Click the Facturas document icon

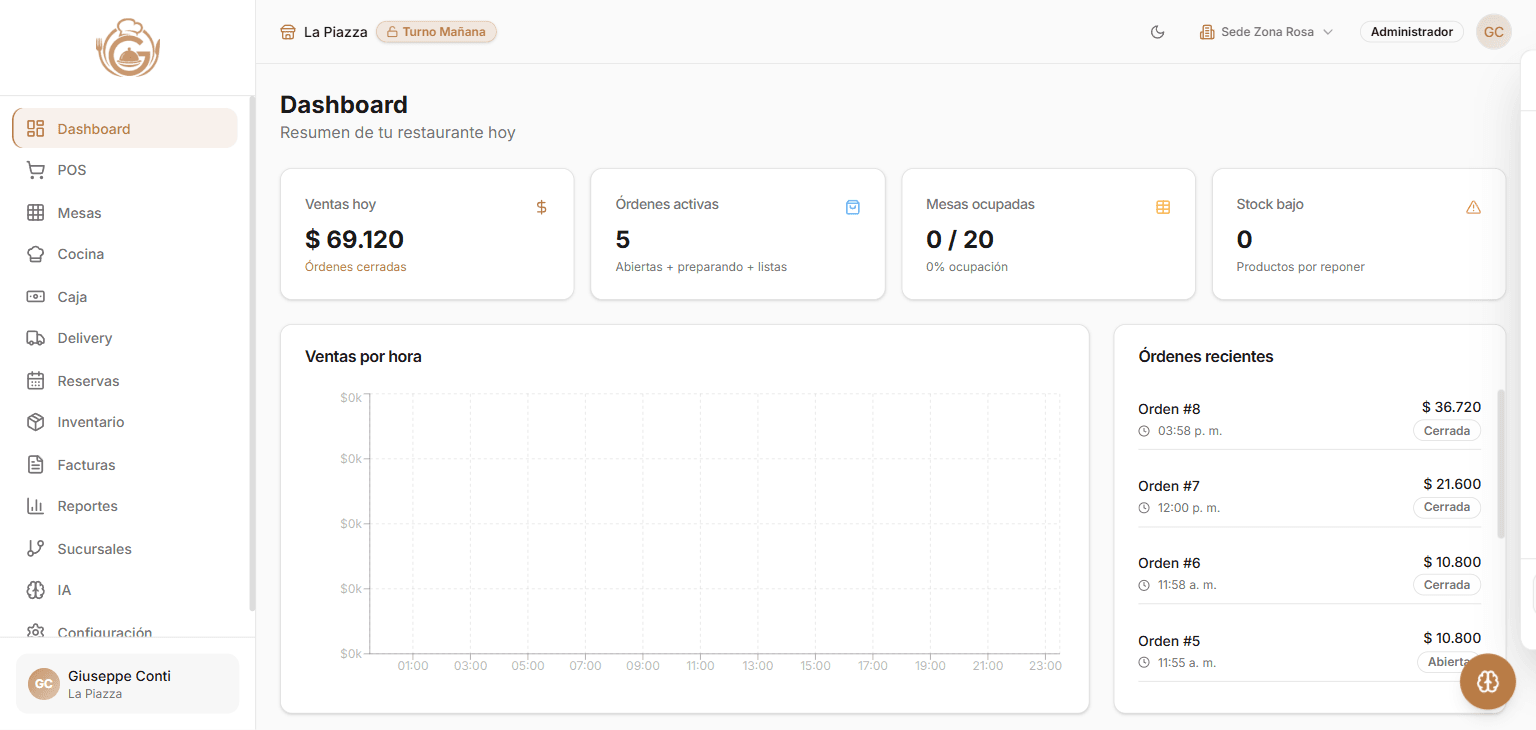(36, 465)
